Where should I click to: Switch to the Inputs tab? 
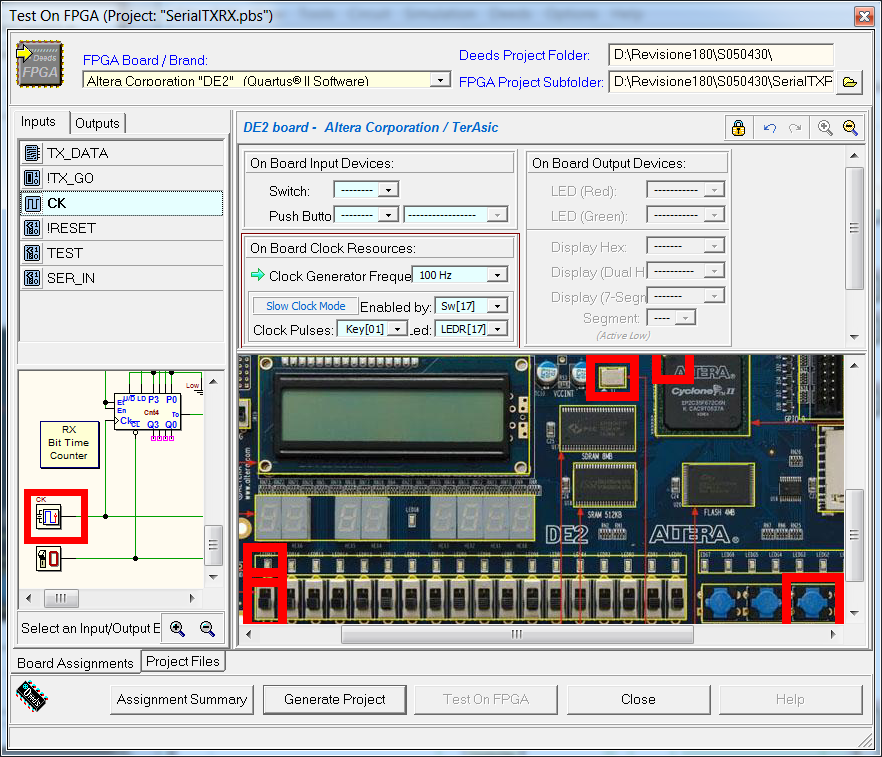pyautogui.click(x=38, y=122)
